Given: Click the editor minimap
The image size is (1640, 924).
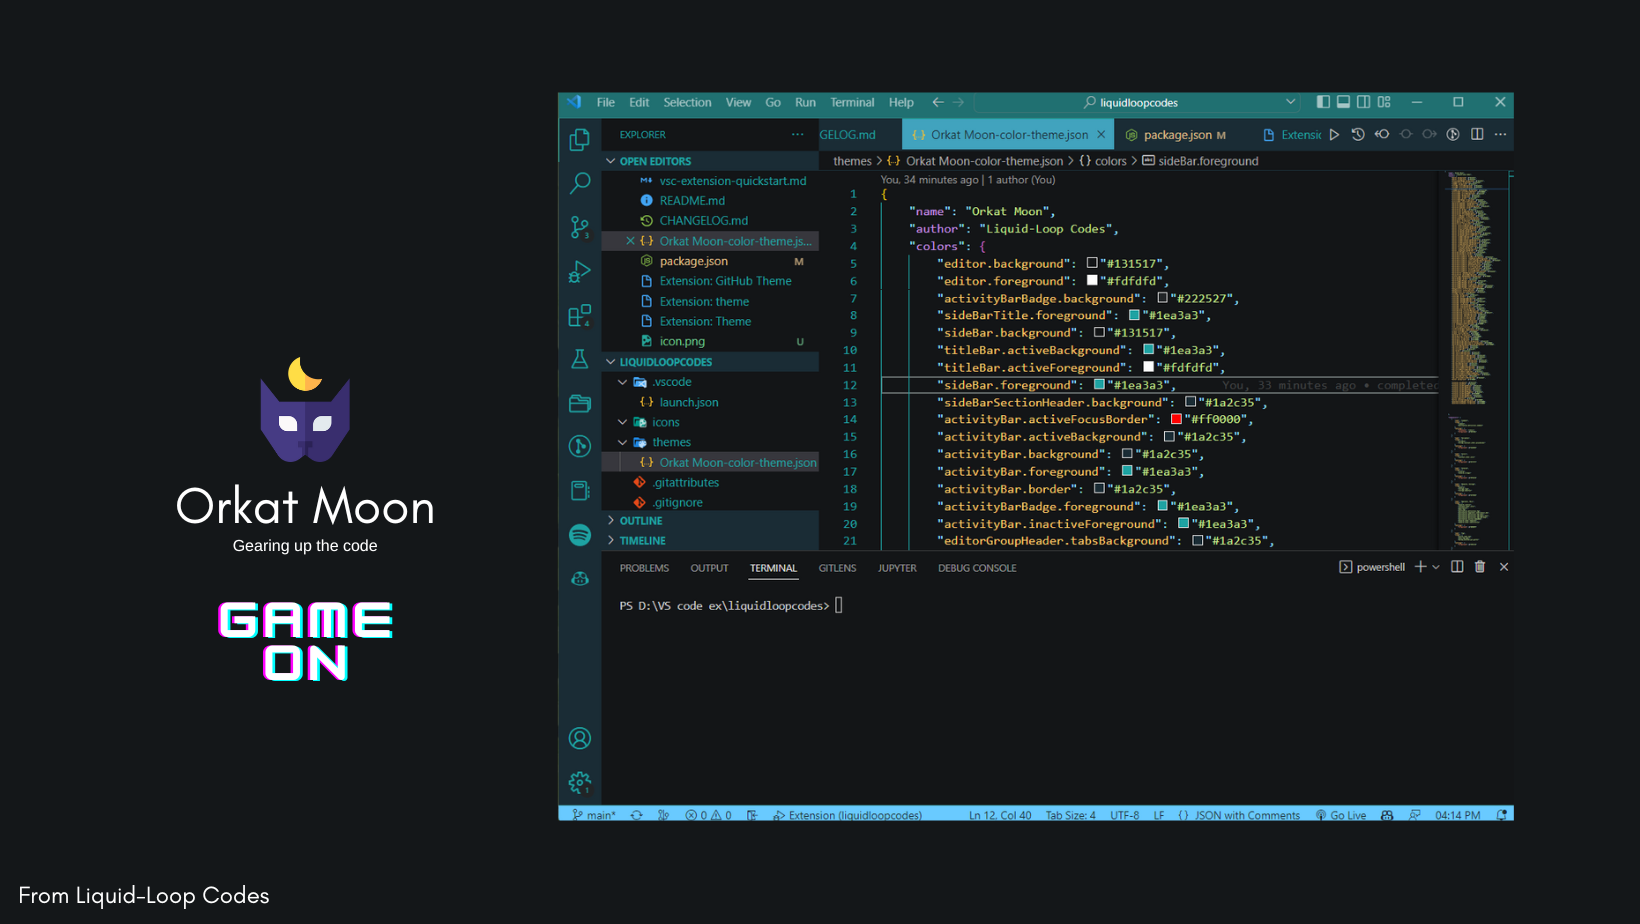Looking at the screenshot, I should (1473, 360).
